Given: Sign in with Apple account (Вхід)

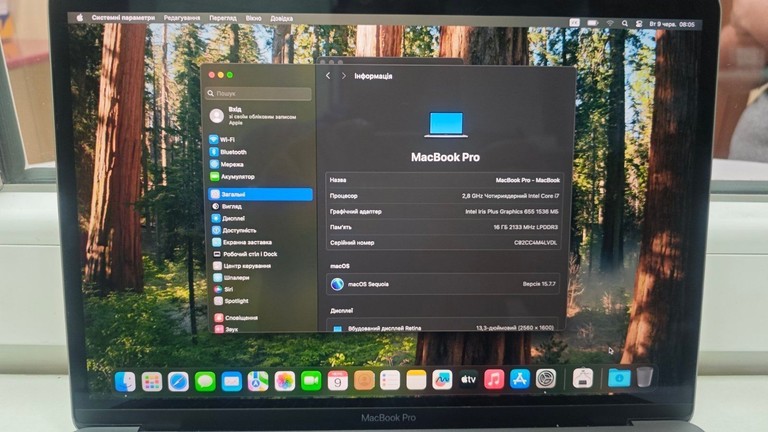Looking at the screenshot, I should (x=253, y=116).
